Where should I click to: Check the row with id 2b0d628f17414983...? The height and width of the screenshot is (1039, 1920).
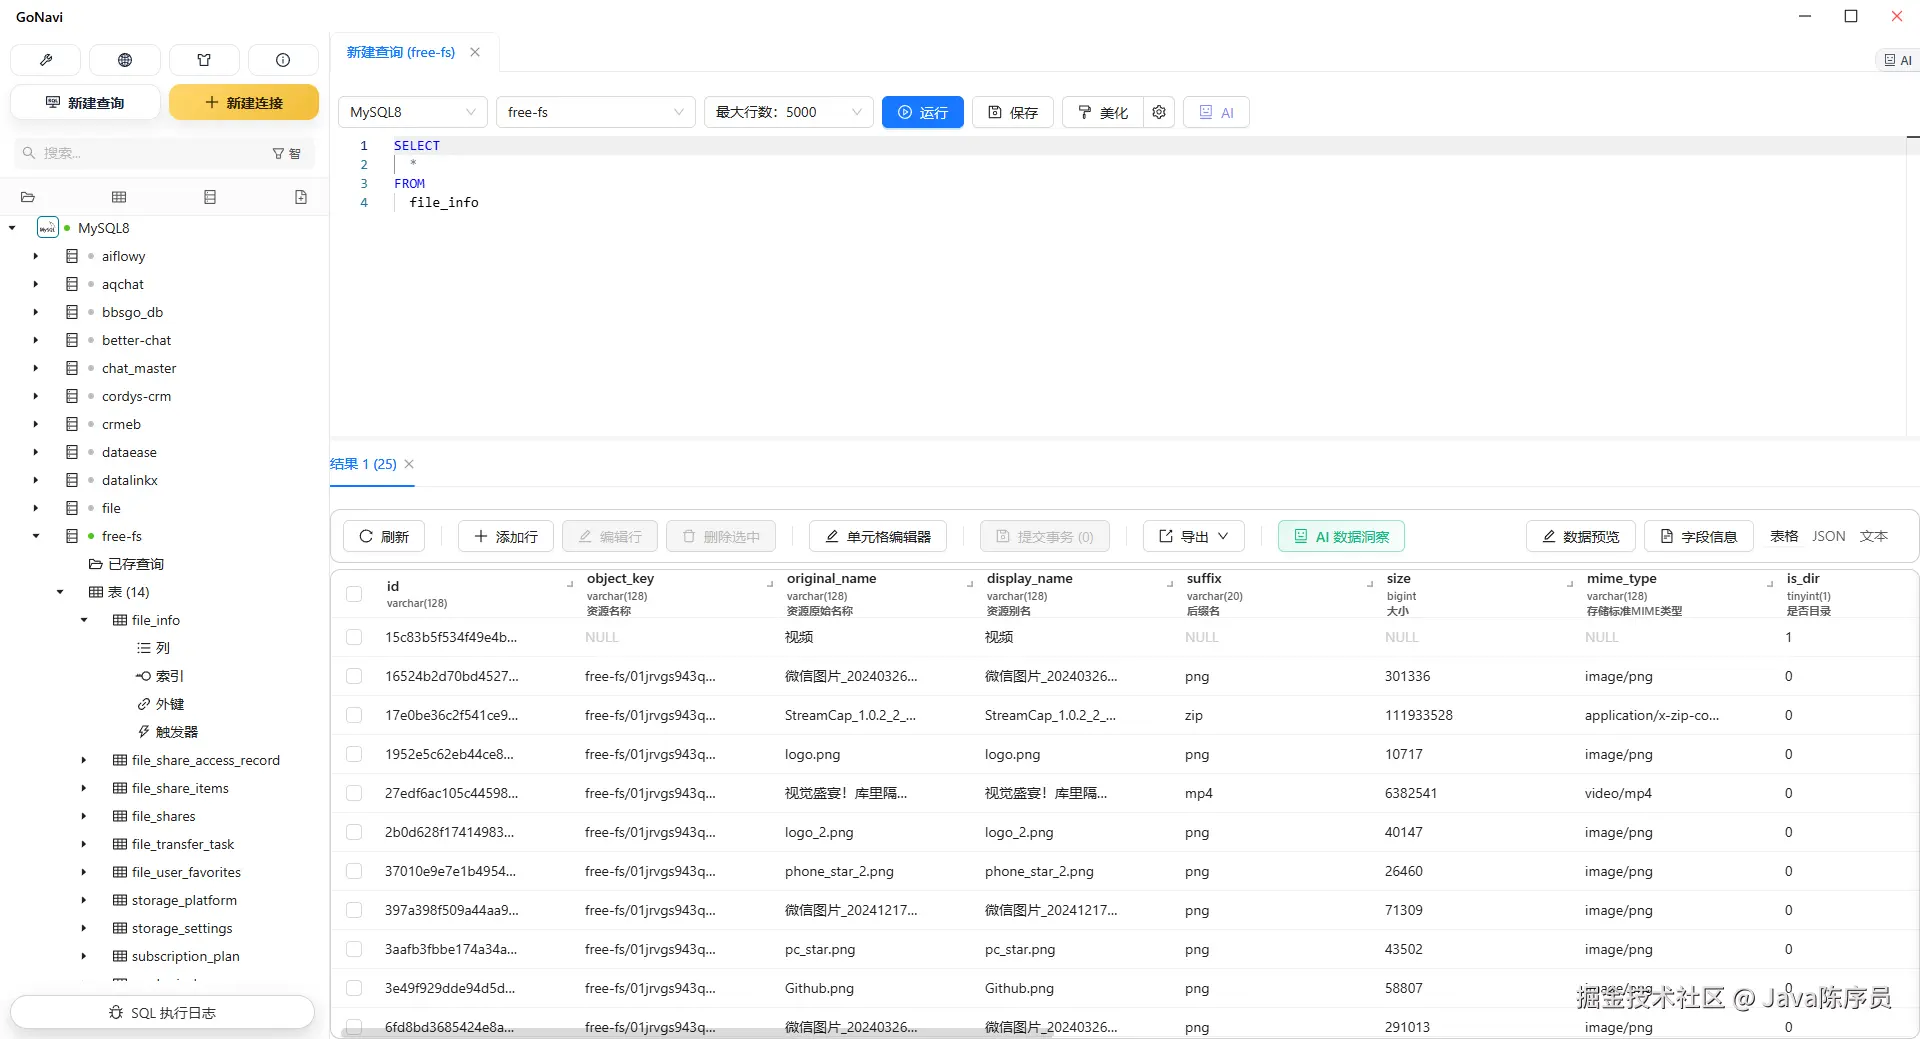tap(354, 832)
